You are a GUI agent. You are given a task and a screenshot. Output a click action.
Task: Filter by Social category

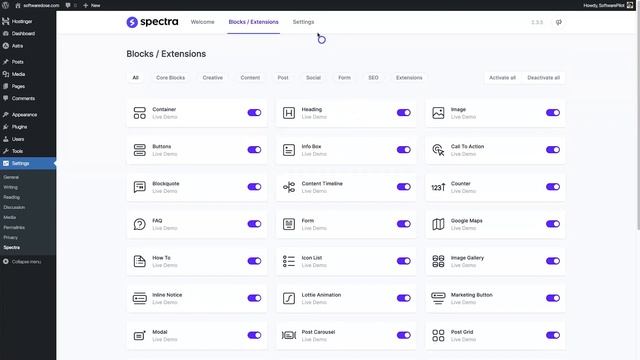coord(313,78)
